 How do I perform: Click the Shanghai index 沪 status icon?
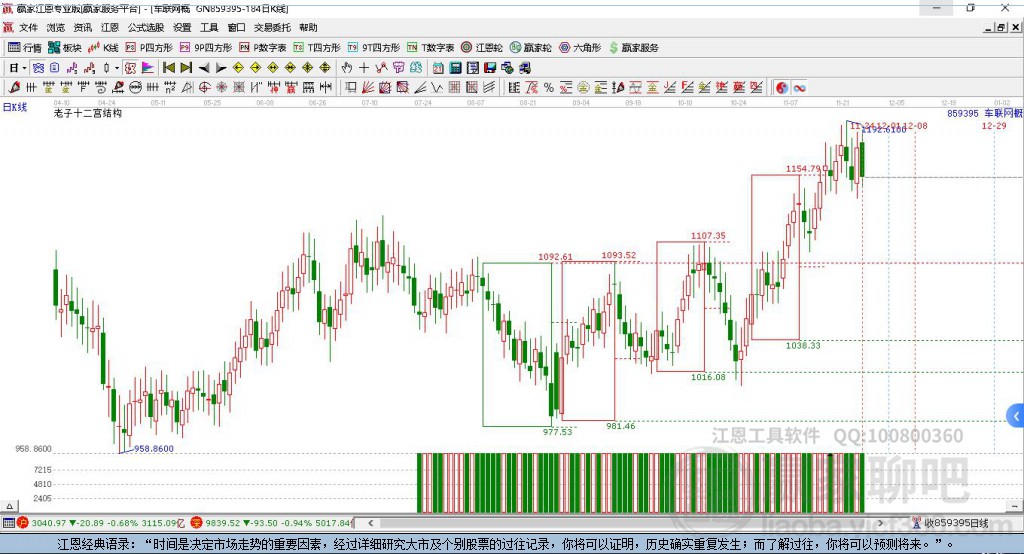coord(23,523)
